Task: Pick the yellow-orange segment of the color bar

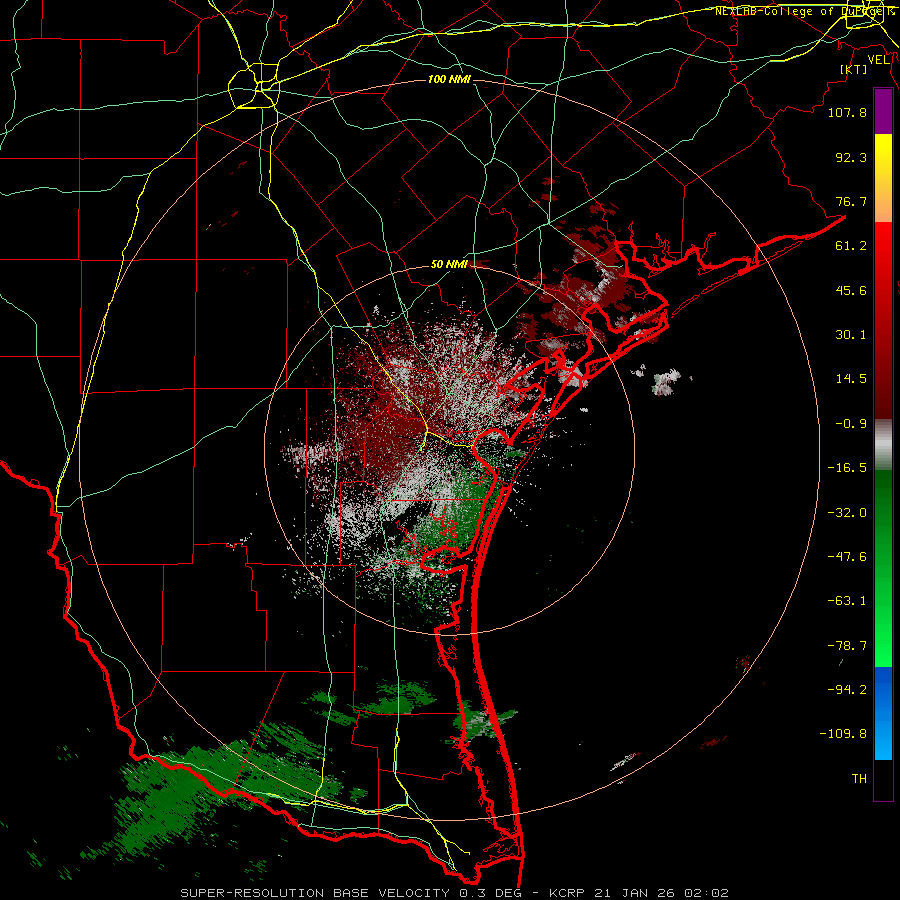Action: (883, 178)
